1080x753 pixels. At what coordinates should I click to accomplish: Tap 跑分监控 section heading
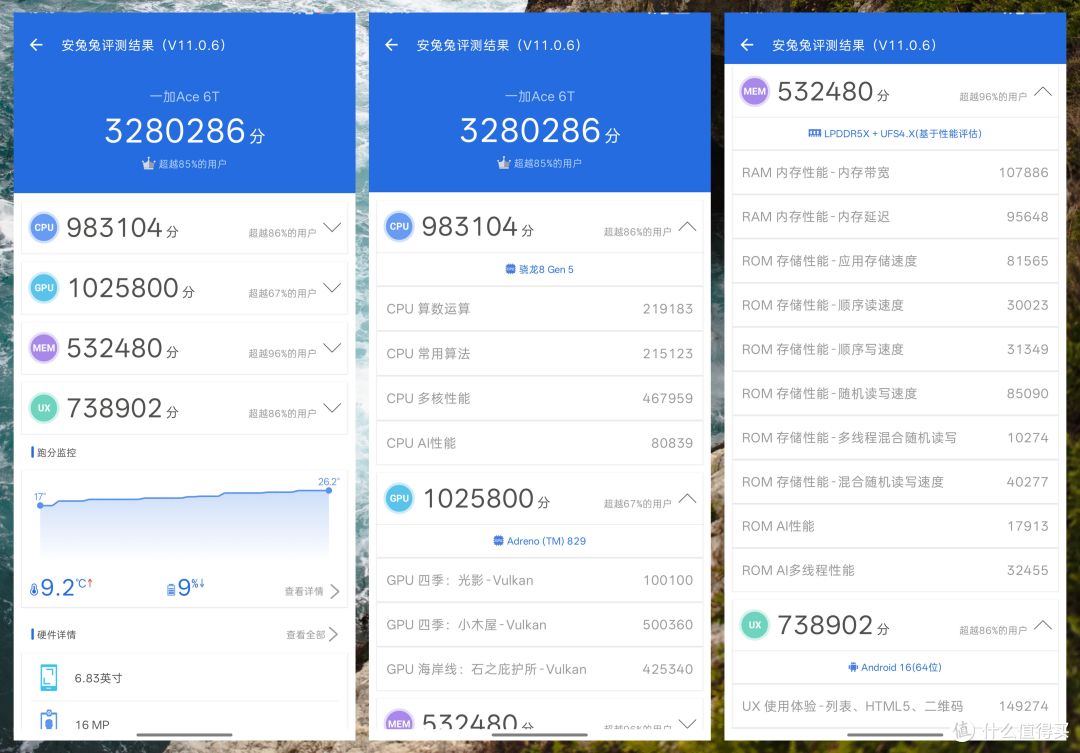tap(56, 453)
